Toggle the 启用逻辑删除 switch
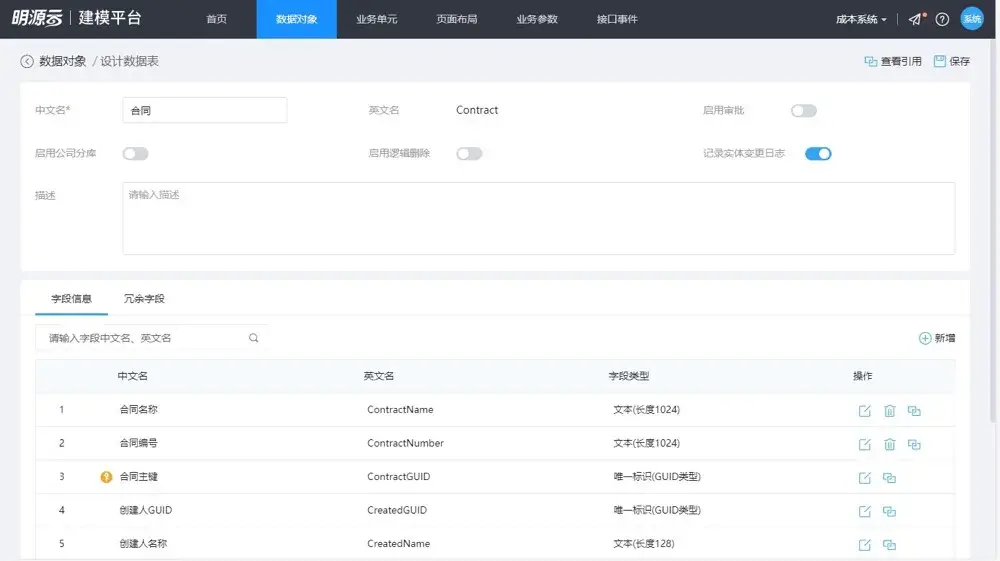The width and height of the screenshot is (1000, 561). pos(469,154)
